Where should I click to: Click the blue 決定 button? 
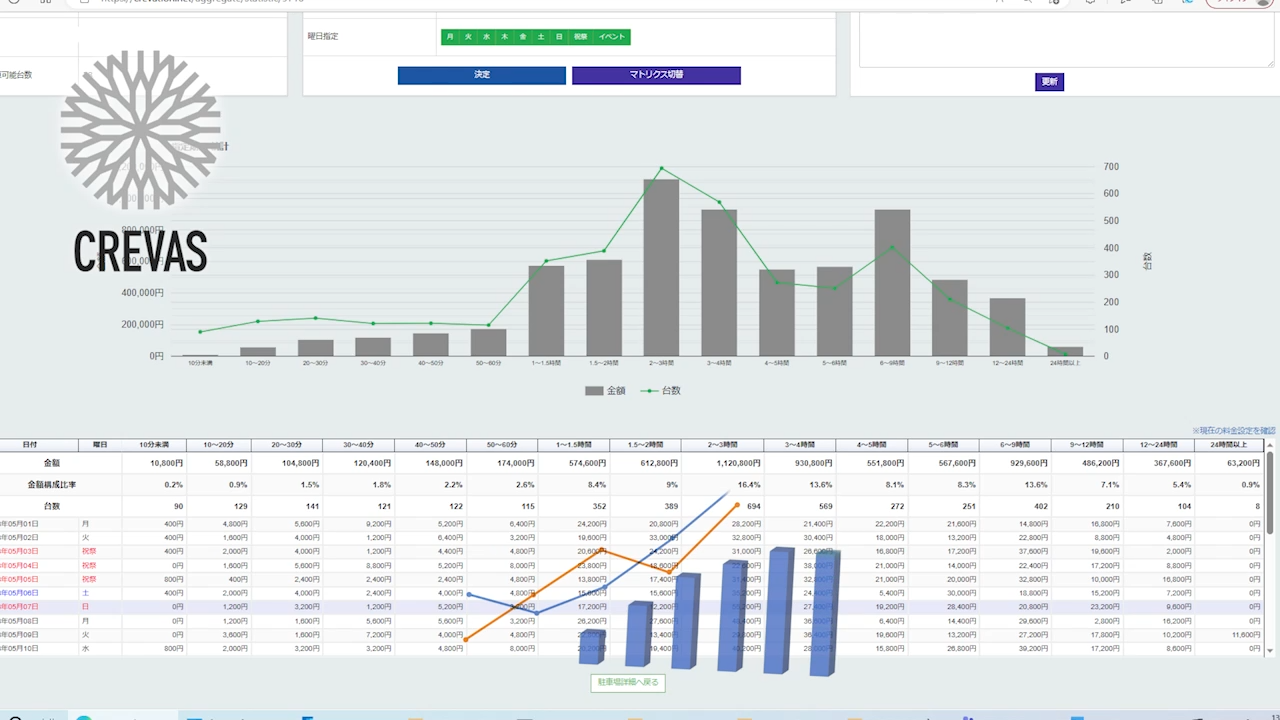click(x=481, y=75)
